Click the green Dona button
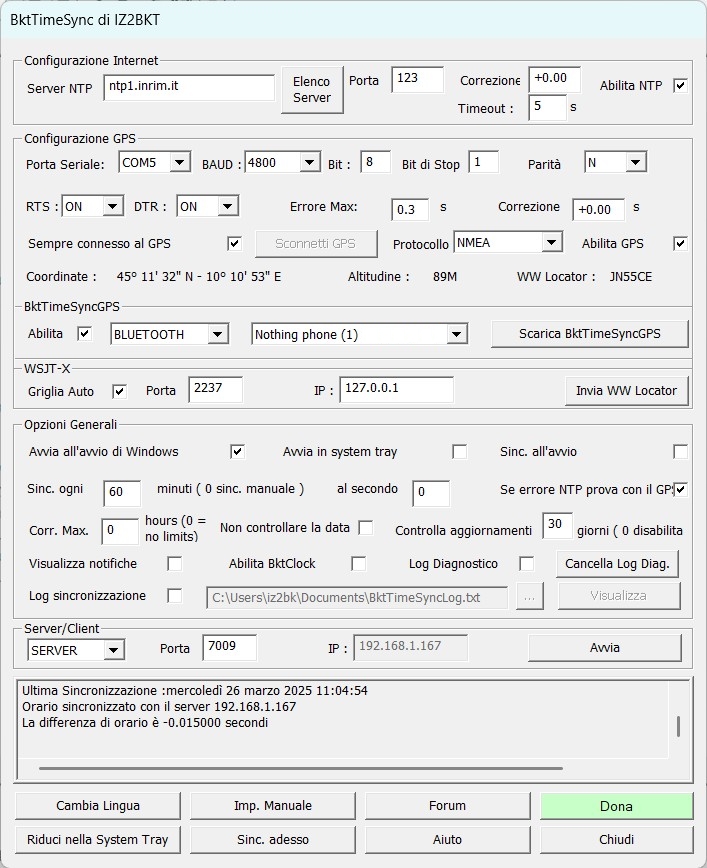The width and height of the screenshot is (707, 868). point(616,806)
